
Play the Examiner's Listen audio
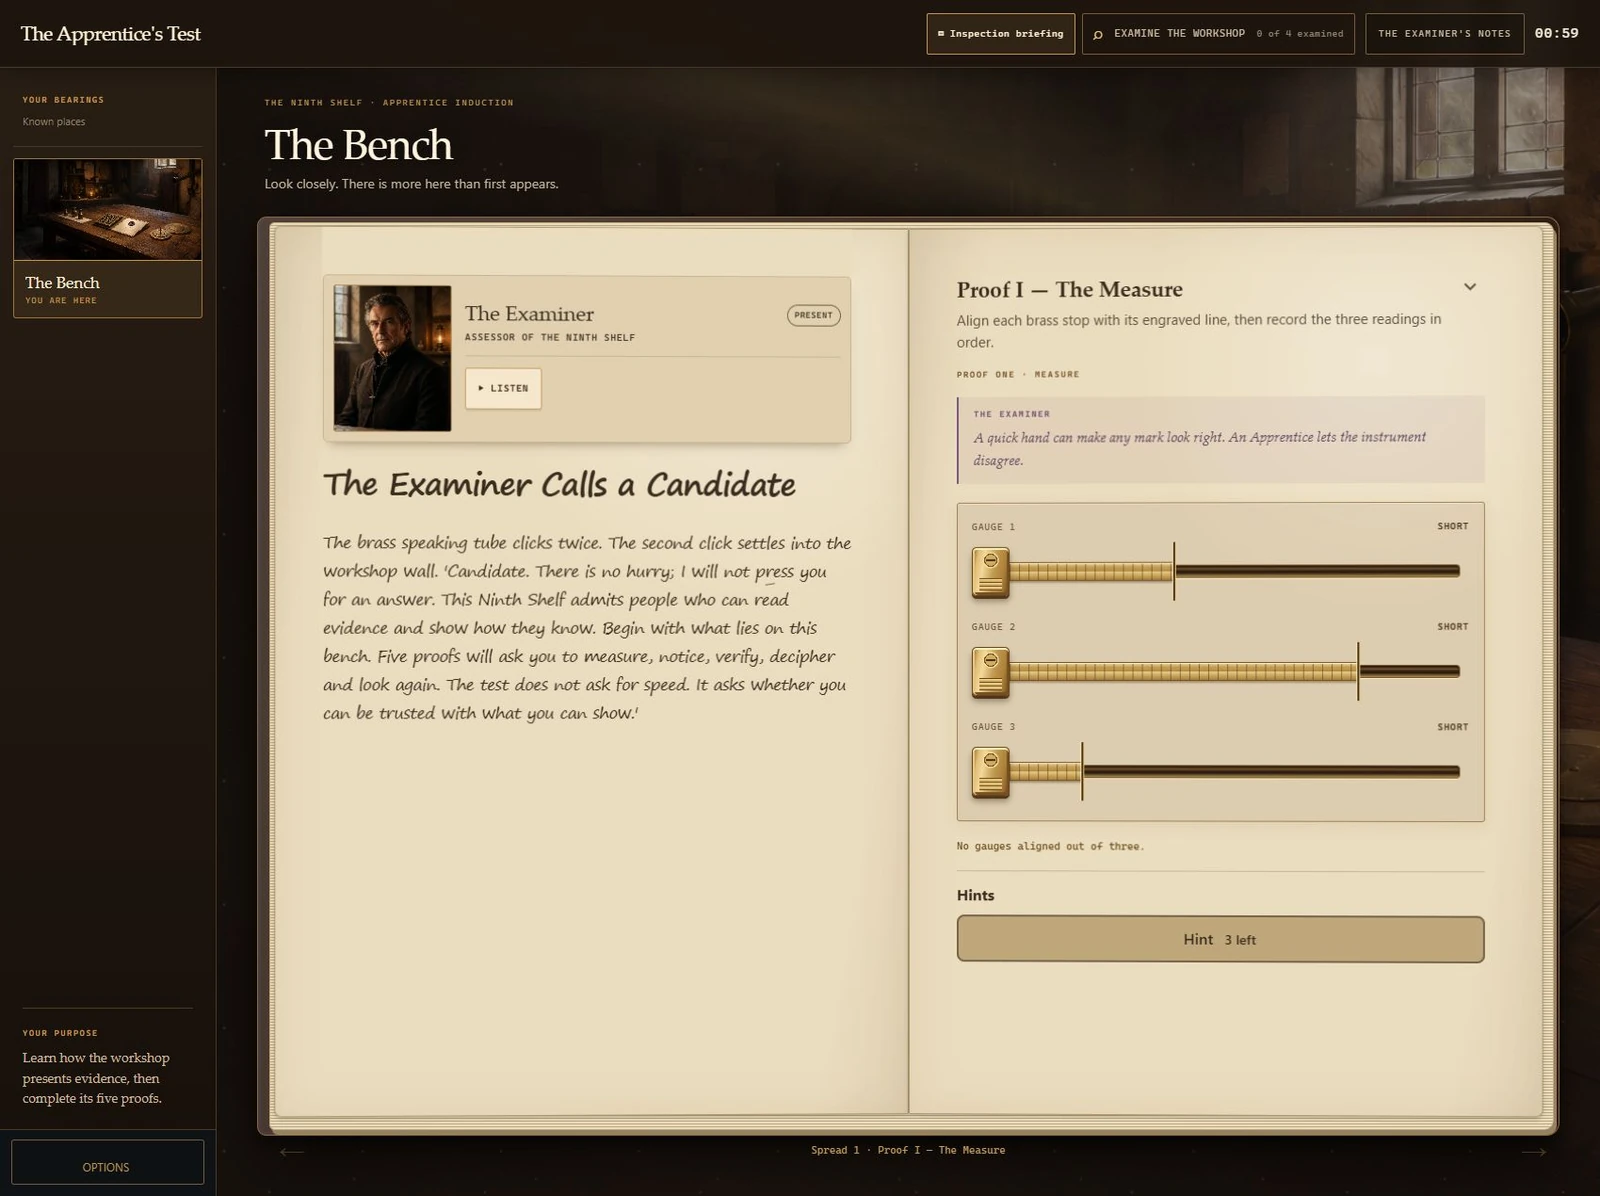(x=503, y=388)
